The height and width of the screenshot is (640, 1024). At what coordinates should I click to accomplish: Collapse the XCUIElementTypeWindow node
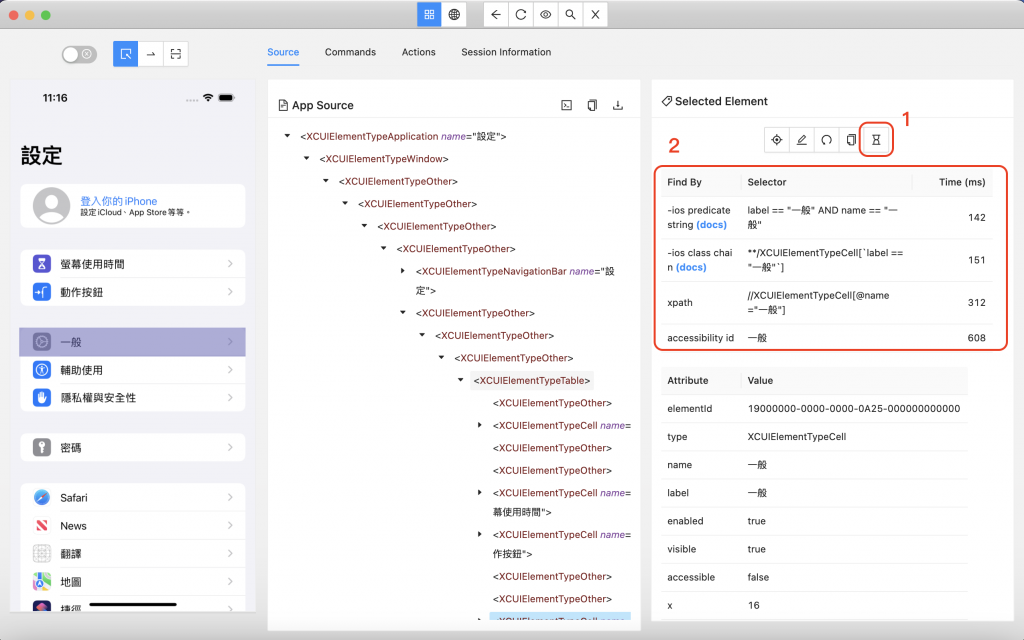(x=306, y=158)
